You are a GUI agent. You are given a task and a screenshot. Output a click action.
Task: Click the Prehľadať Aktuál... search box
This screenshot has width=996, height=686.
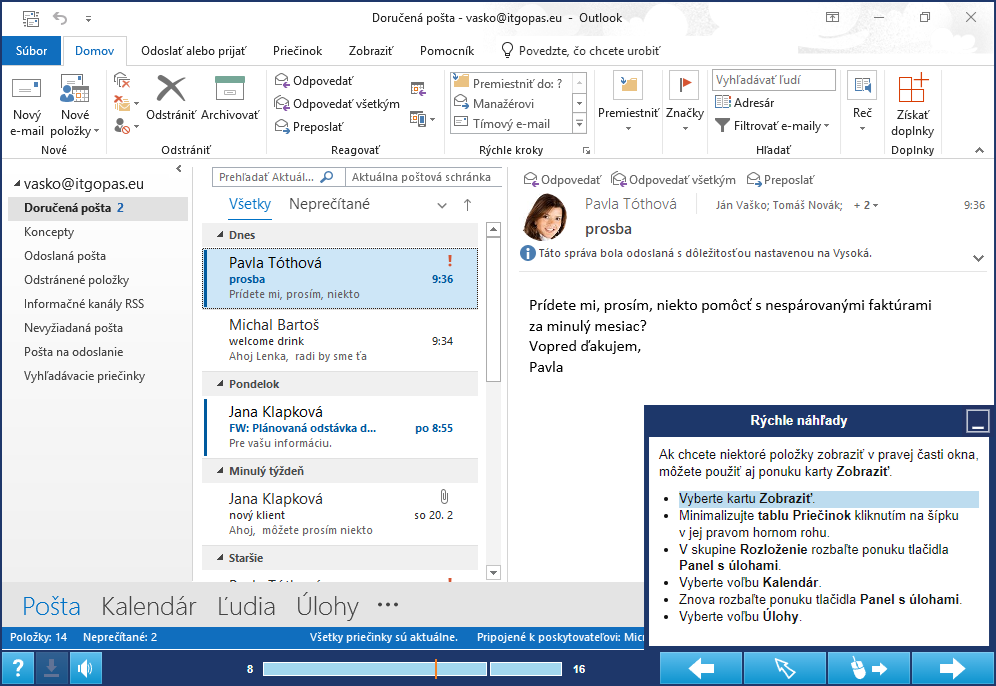click(278, 177)
